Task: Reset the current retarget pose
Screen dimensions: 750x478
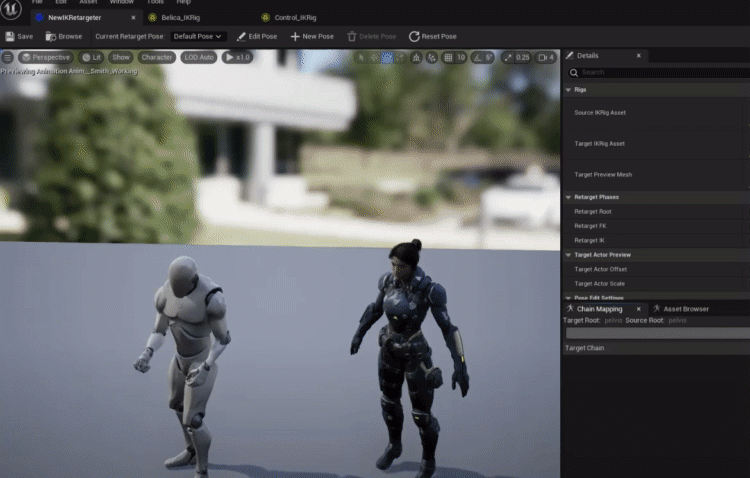Action: 433,36
